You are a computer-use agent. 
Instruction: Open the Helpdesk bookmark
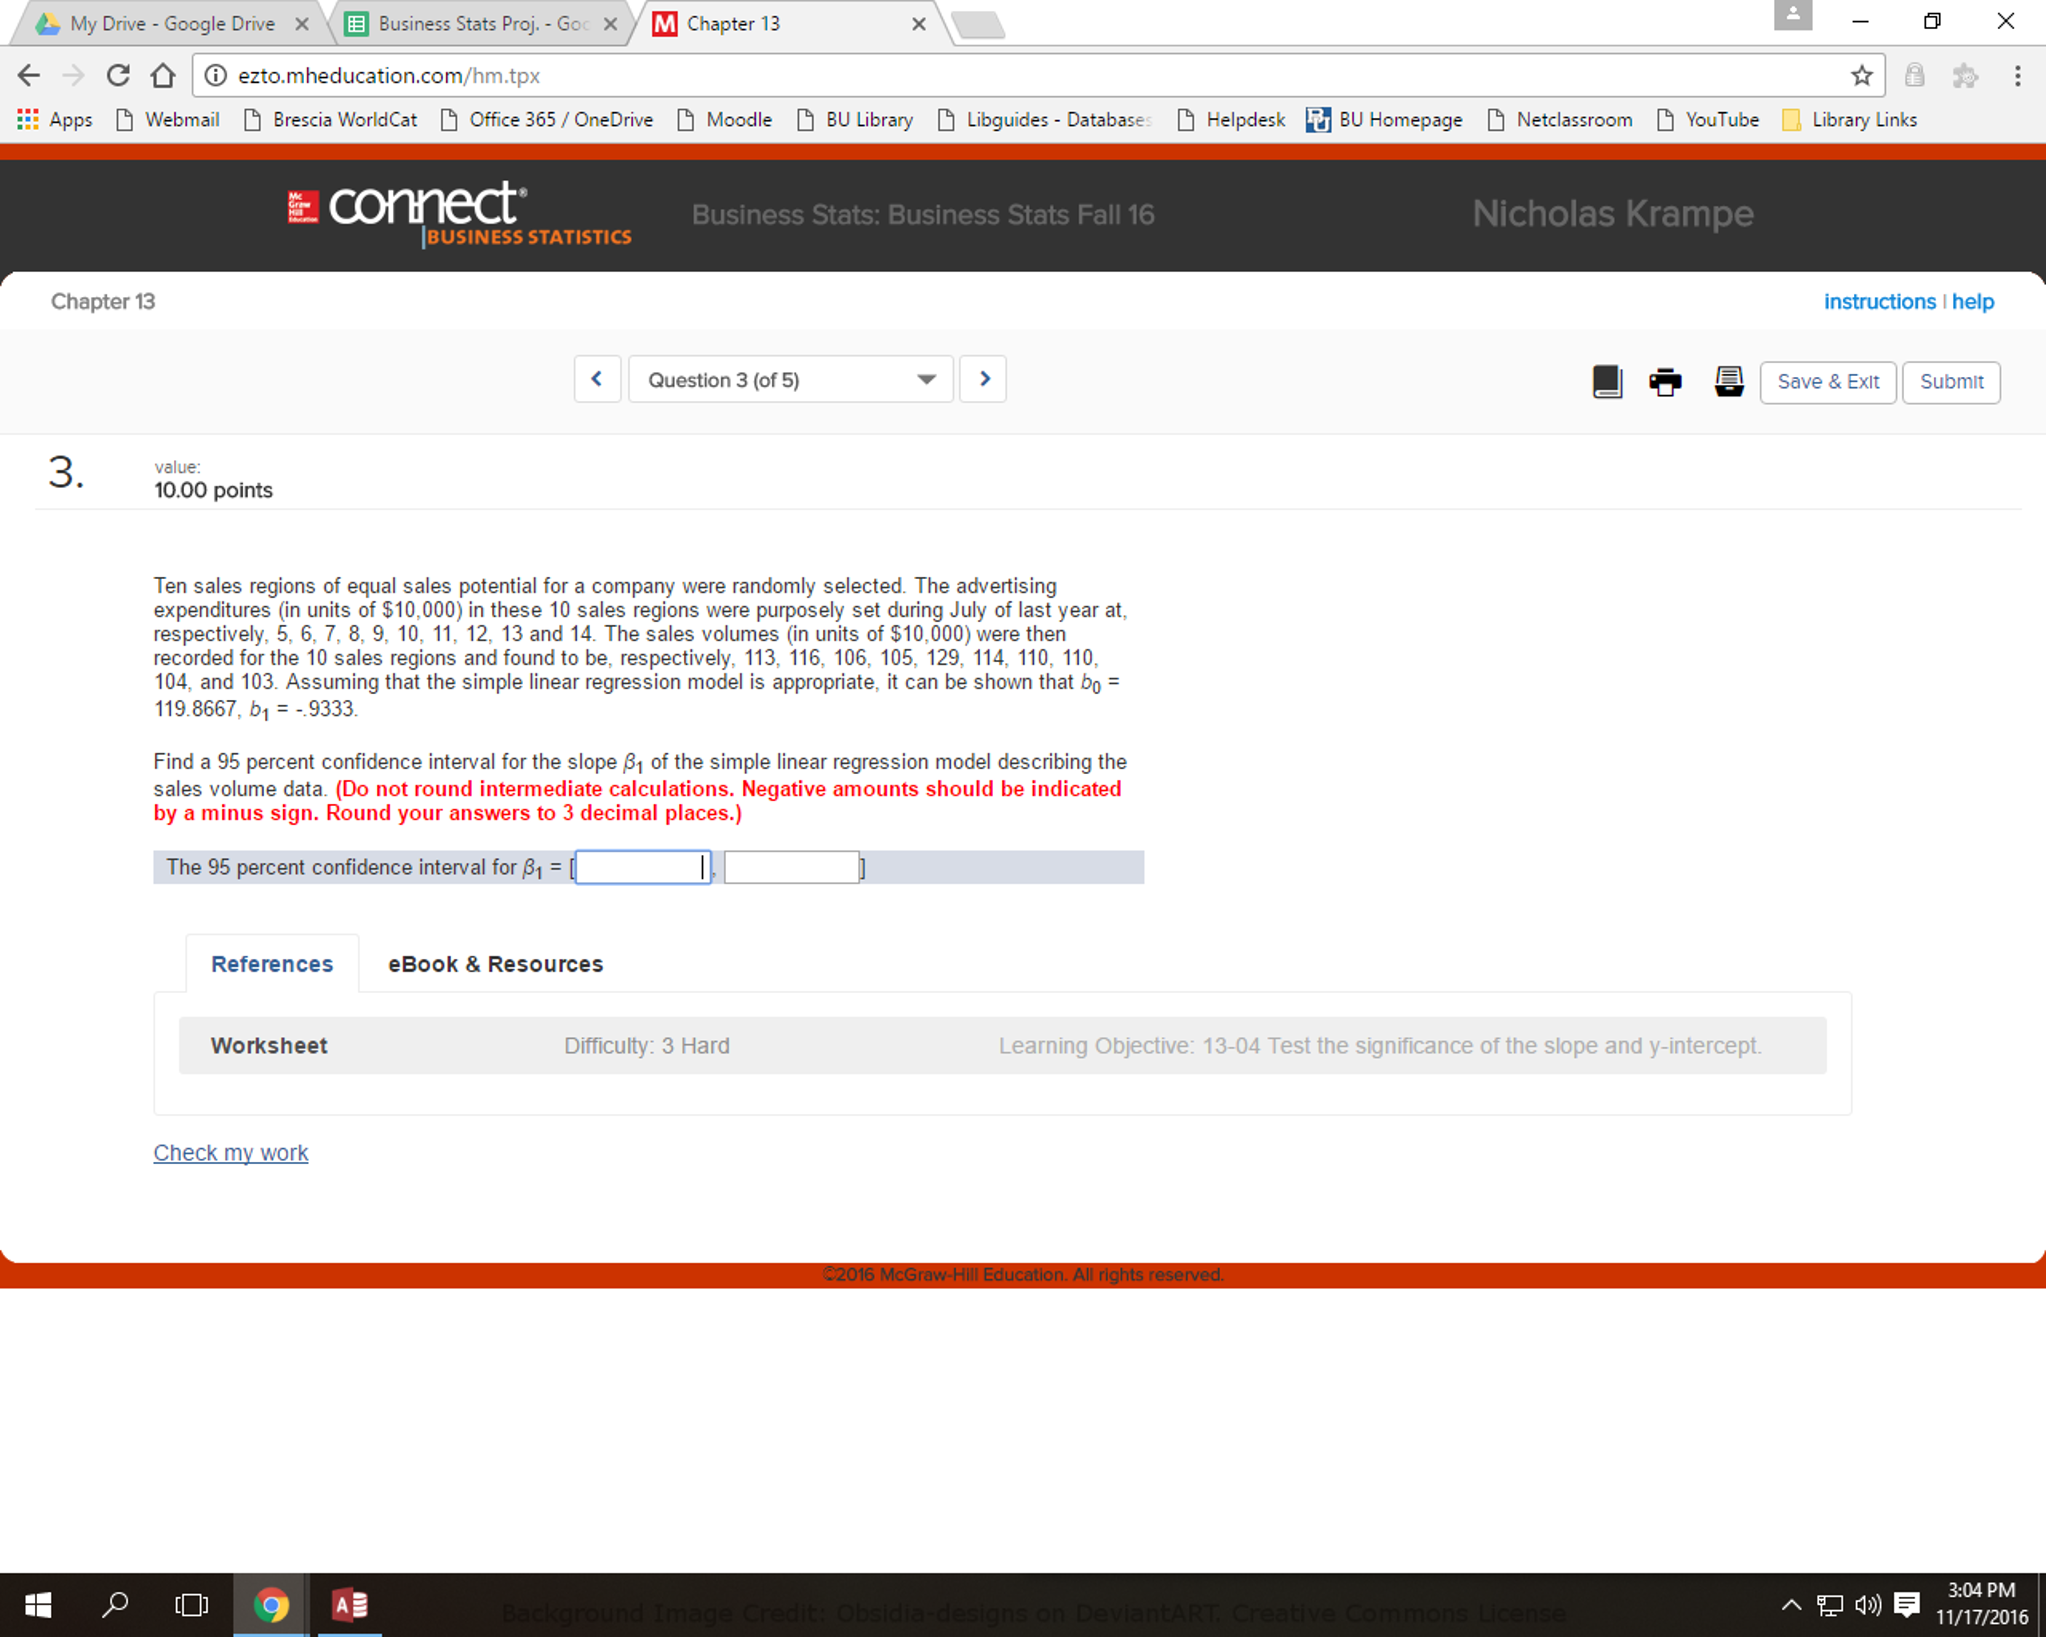[1231, 120]
